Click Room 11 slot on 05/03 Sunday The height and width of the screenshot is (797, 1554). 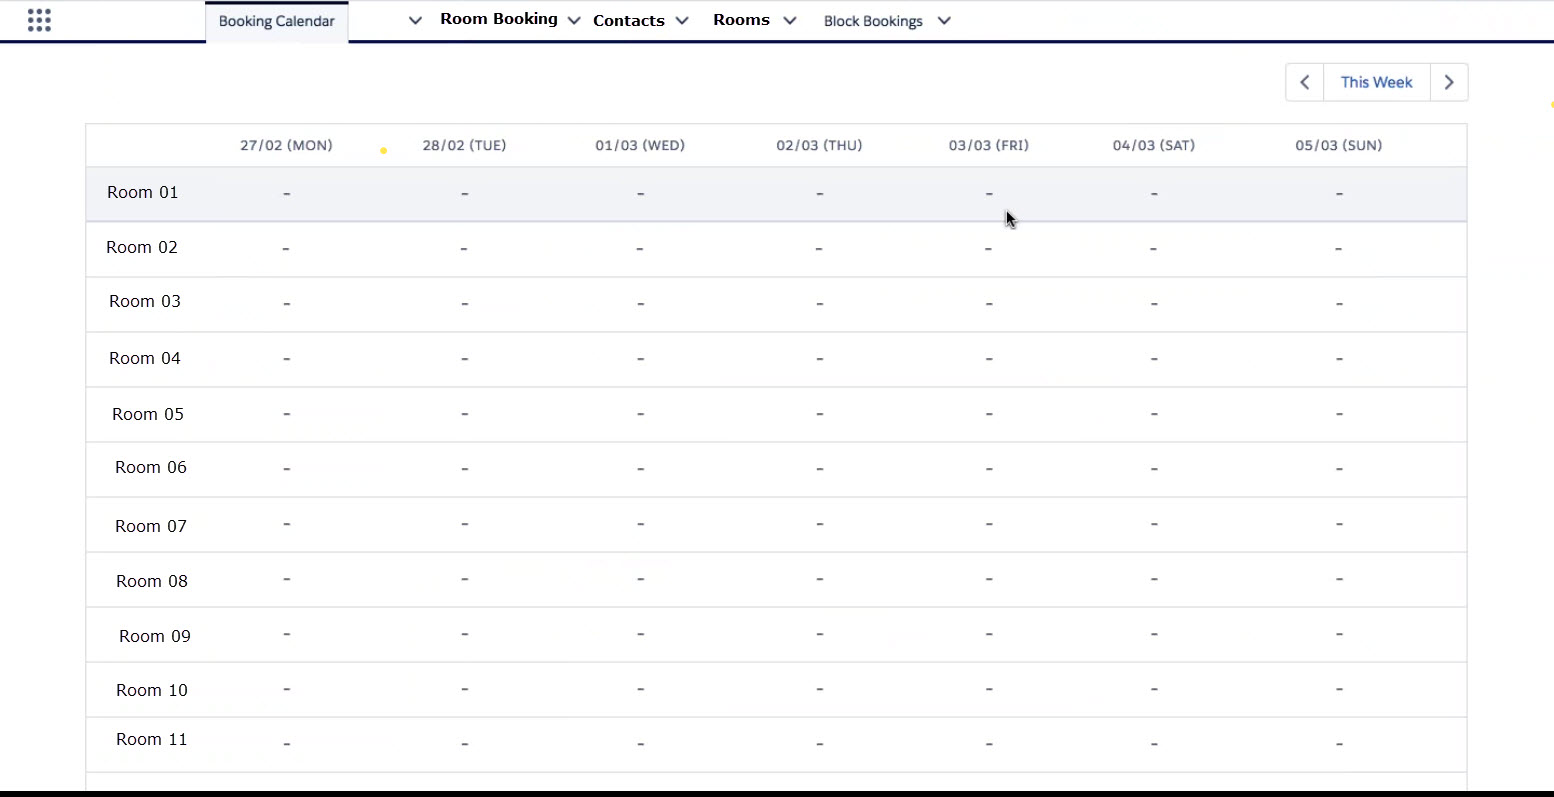click(x=1338, y=743)
